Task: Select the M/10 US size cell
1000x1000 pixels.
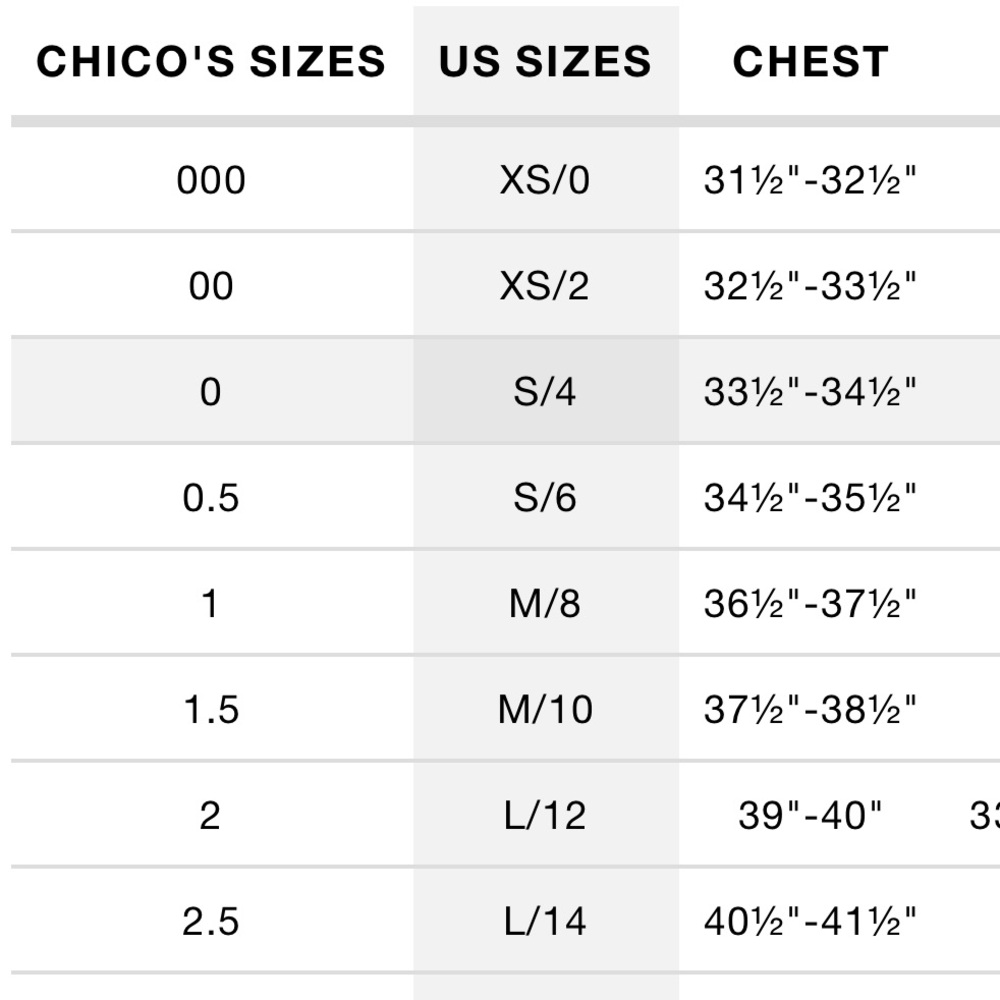Action: [545, 709]
